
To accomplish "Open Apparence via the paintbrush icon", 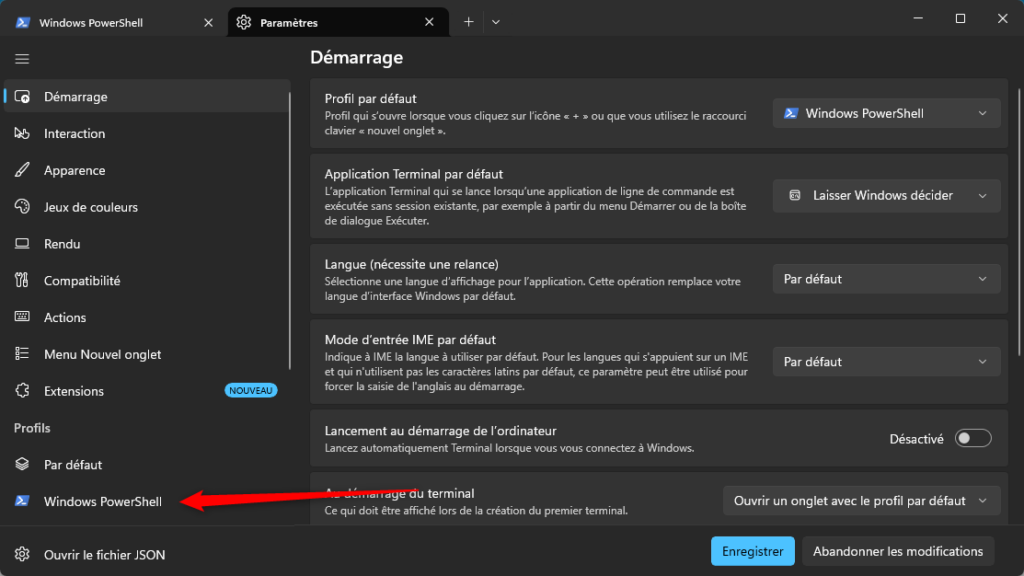I will click(22, 170).
